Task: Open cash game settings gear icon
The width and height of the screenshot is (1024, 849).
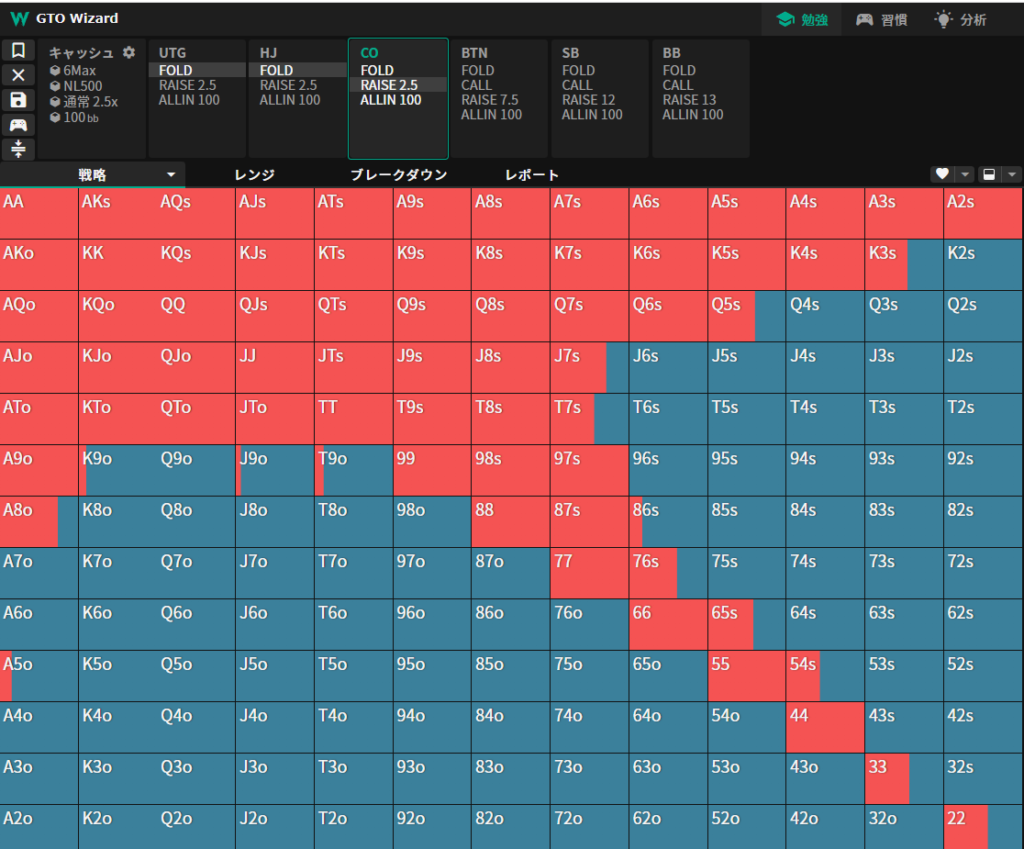Action: click(128, 53)
